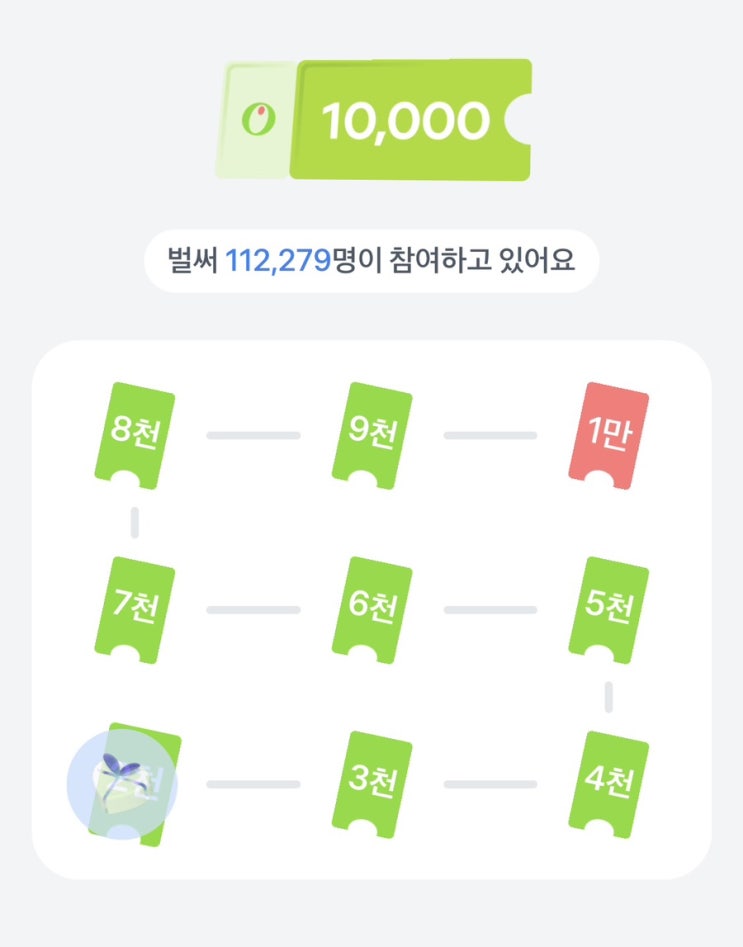Screen dimensions: 743x947
Task: Click the blue sprout position marker
Action: pos(122,784)
